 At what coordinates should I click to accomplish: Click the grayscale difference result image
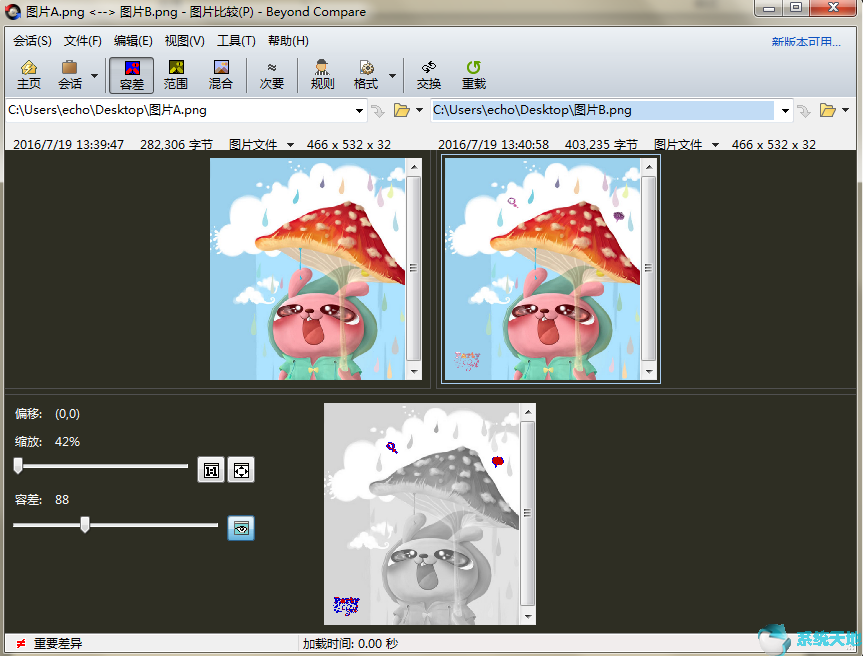[422, 514]
